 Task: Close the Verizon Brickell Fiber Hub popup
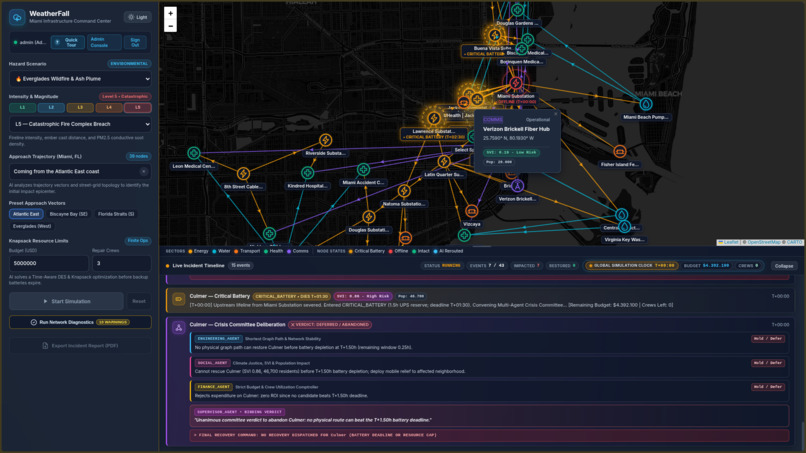tap(556, 114)
